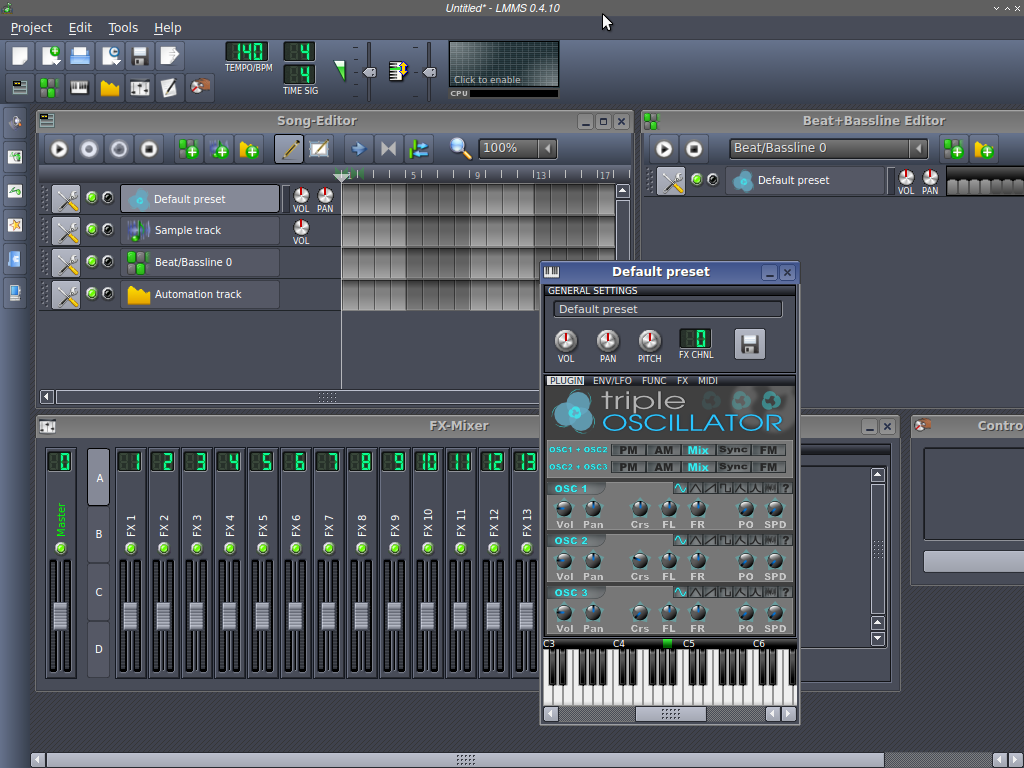The height and width of the screenshot is (768, 1024).
Task: Open the Tools menu
Action: [x=123, y=27]
